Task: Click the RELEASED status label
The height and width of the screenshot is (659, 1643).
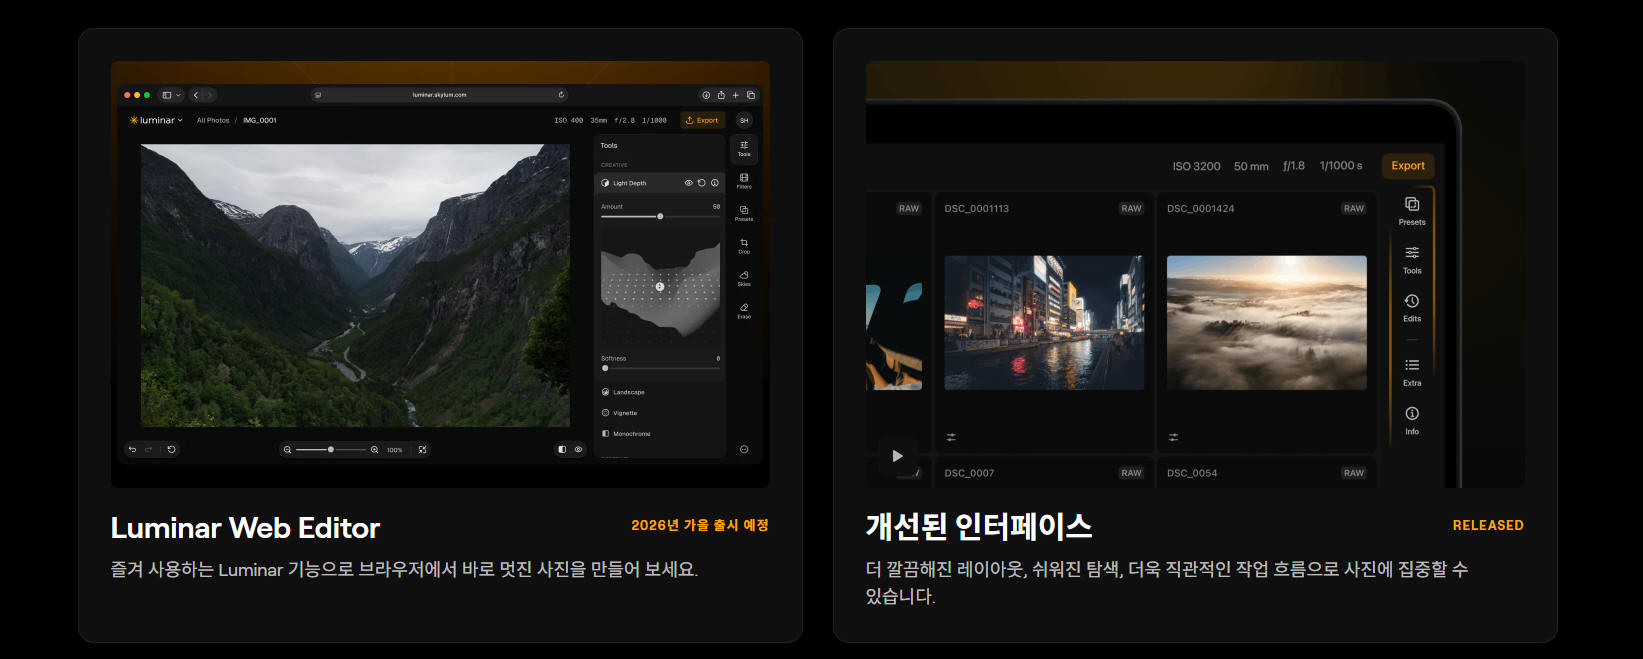Action: click(x=1488, y=525)
